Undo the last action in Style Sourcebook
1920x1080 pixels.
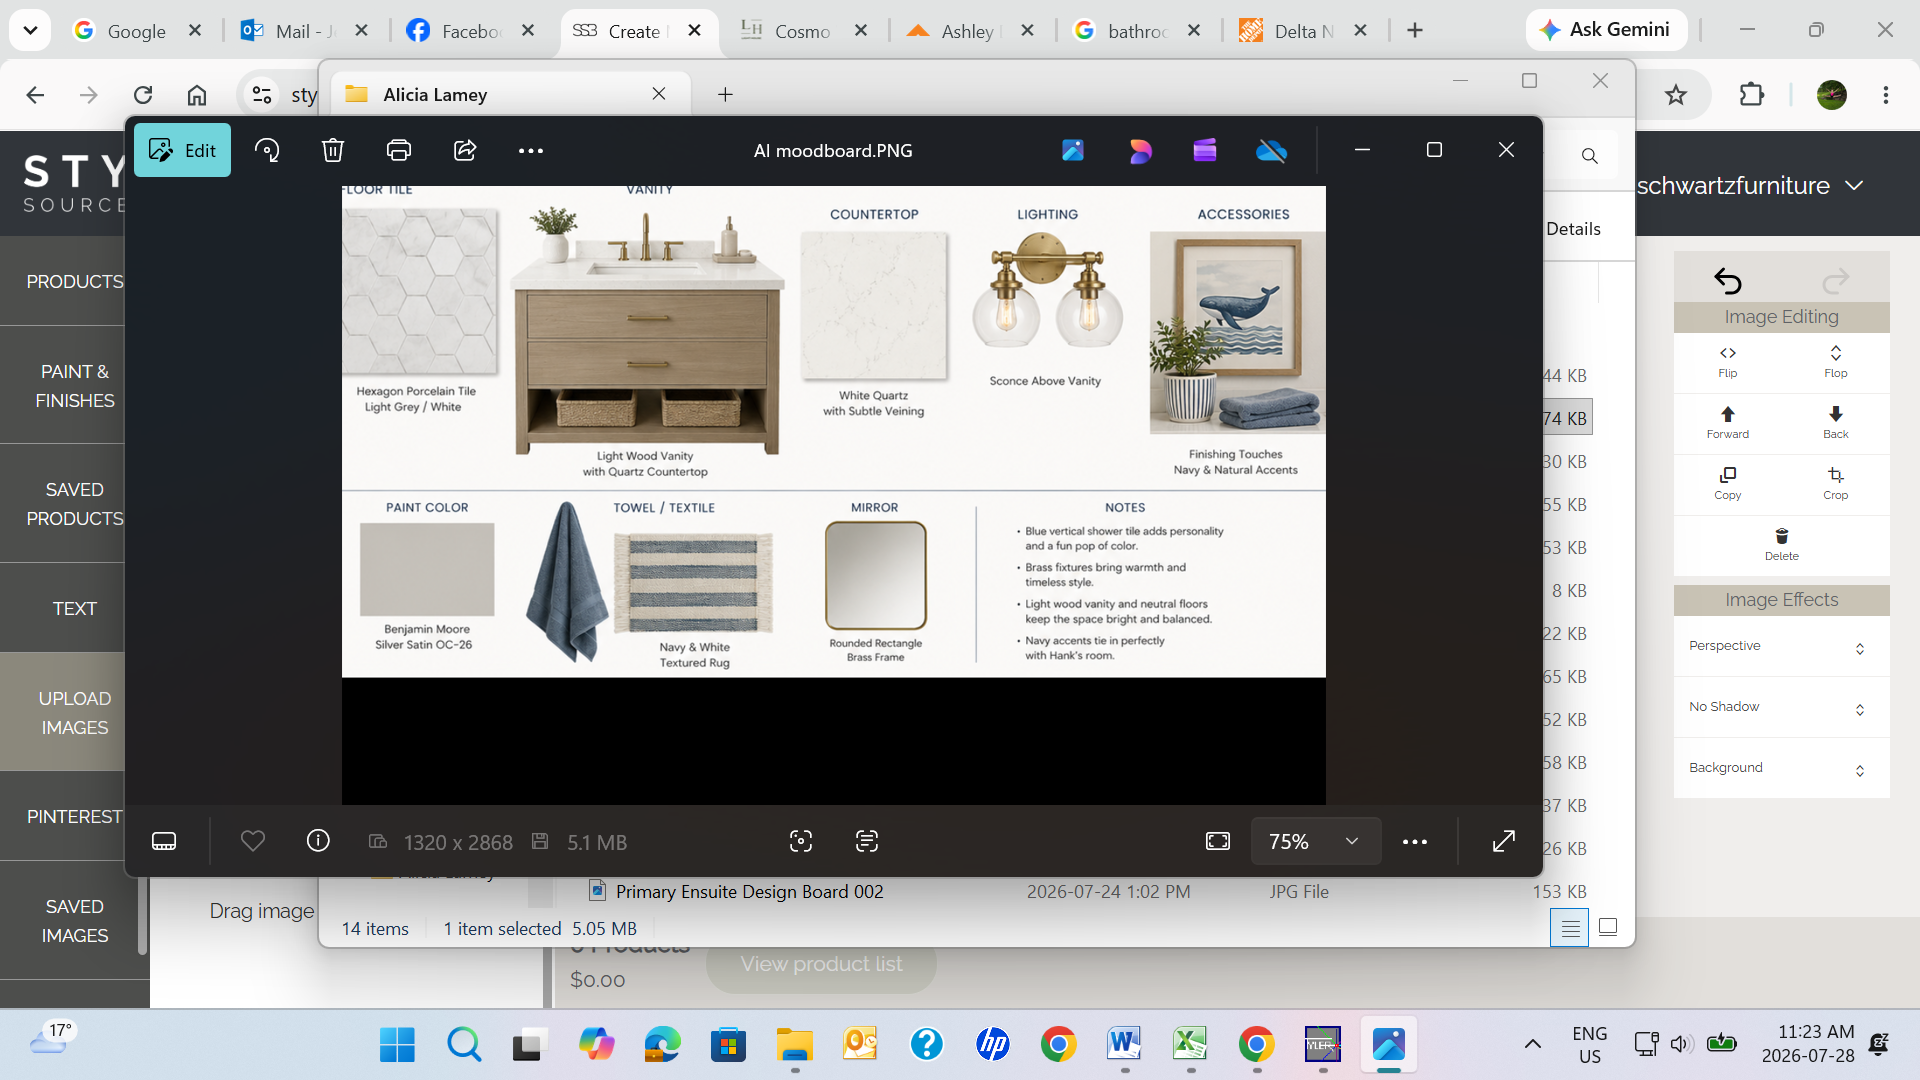[1728, 280]
